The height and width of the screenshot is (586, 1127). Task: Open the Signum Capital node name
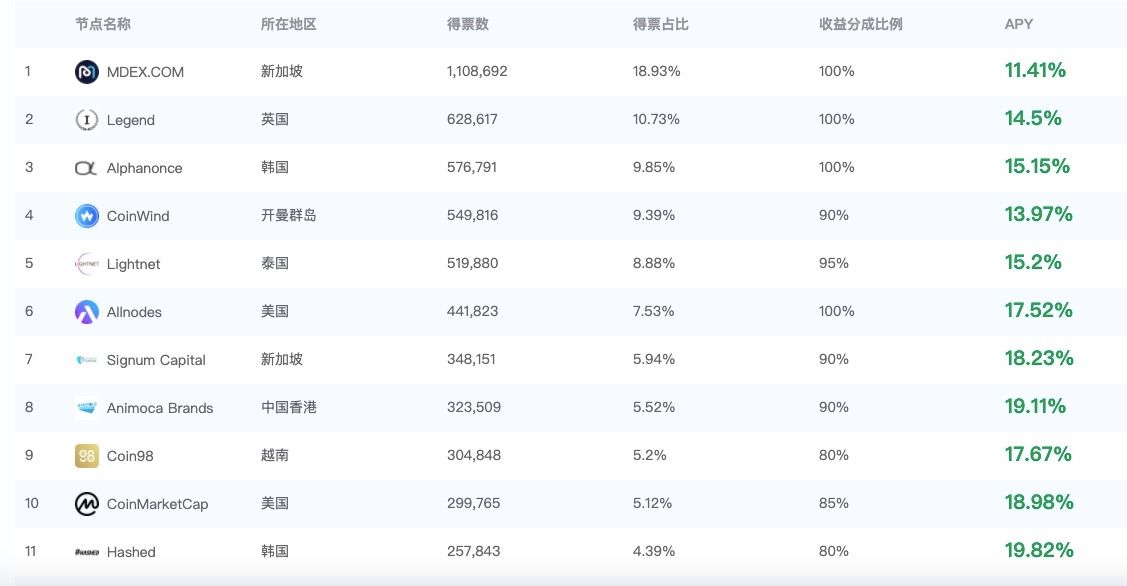click(156, 360)
